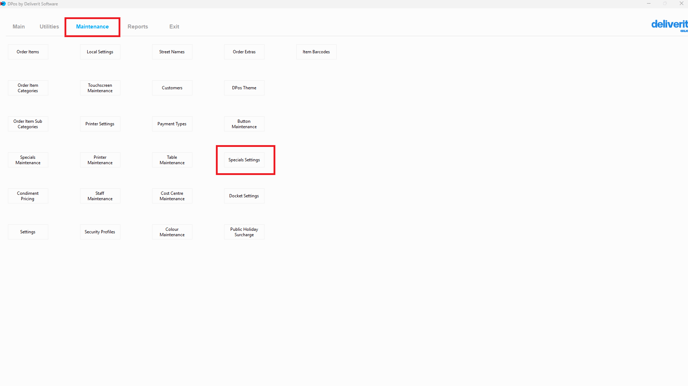Image resolution: width=688 pixels, height=386 pixels.
Task: Open the Customers button
Action: coord(172,88)
